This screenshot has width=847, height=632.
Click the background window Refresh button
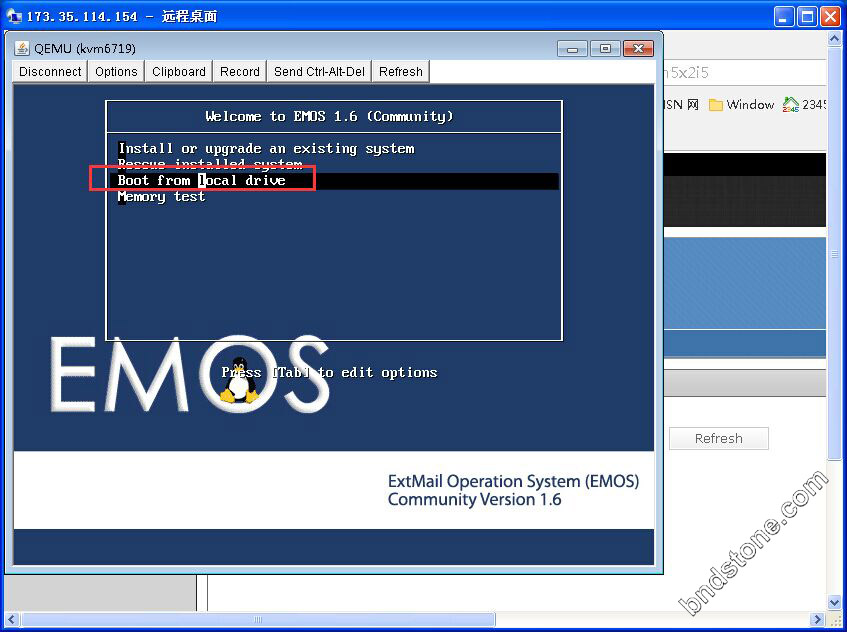(x=718, y=439)
